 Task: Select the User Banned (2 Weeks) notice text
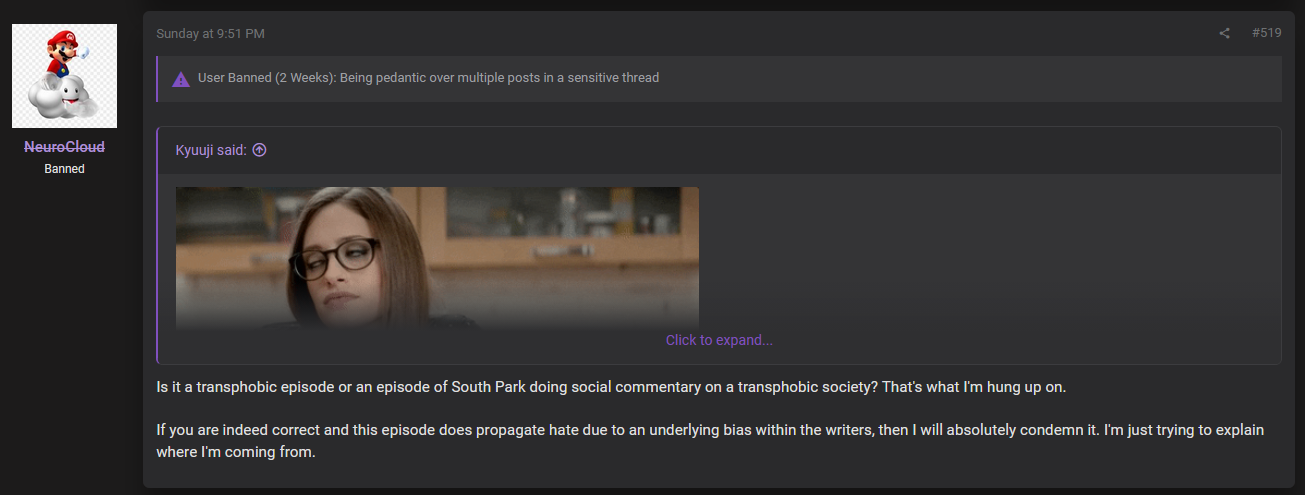(428, 77)
